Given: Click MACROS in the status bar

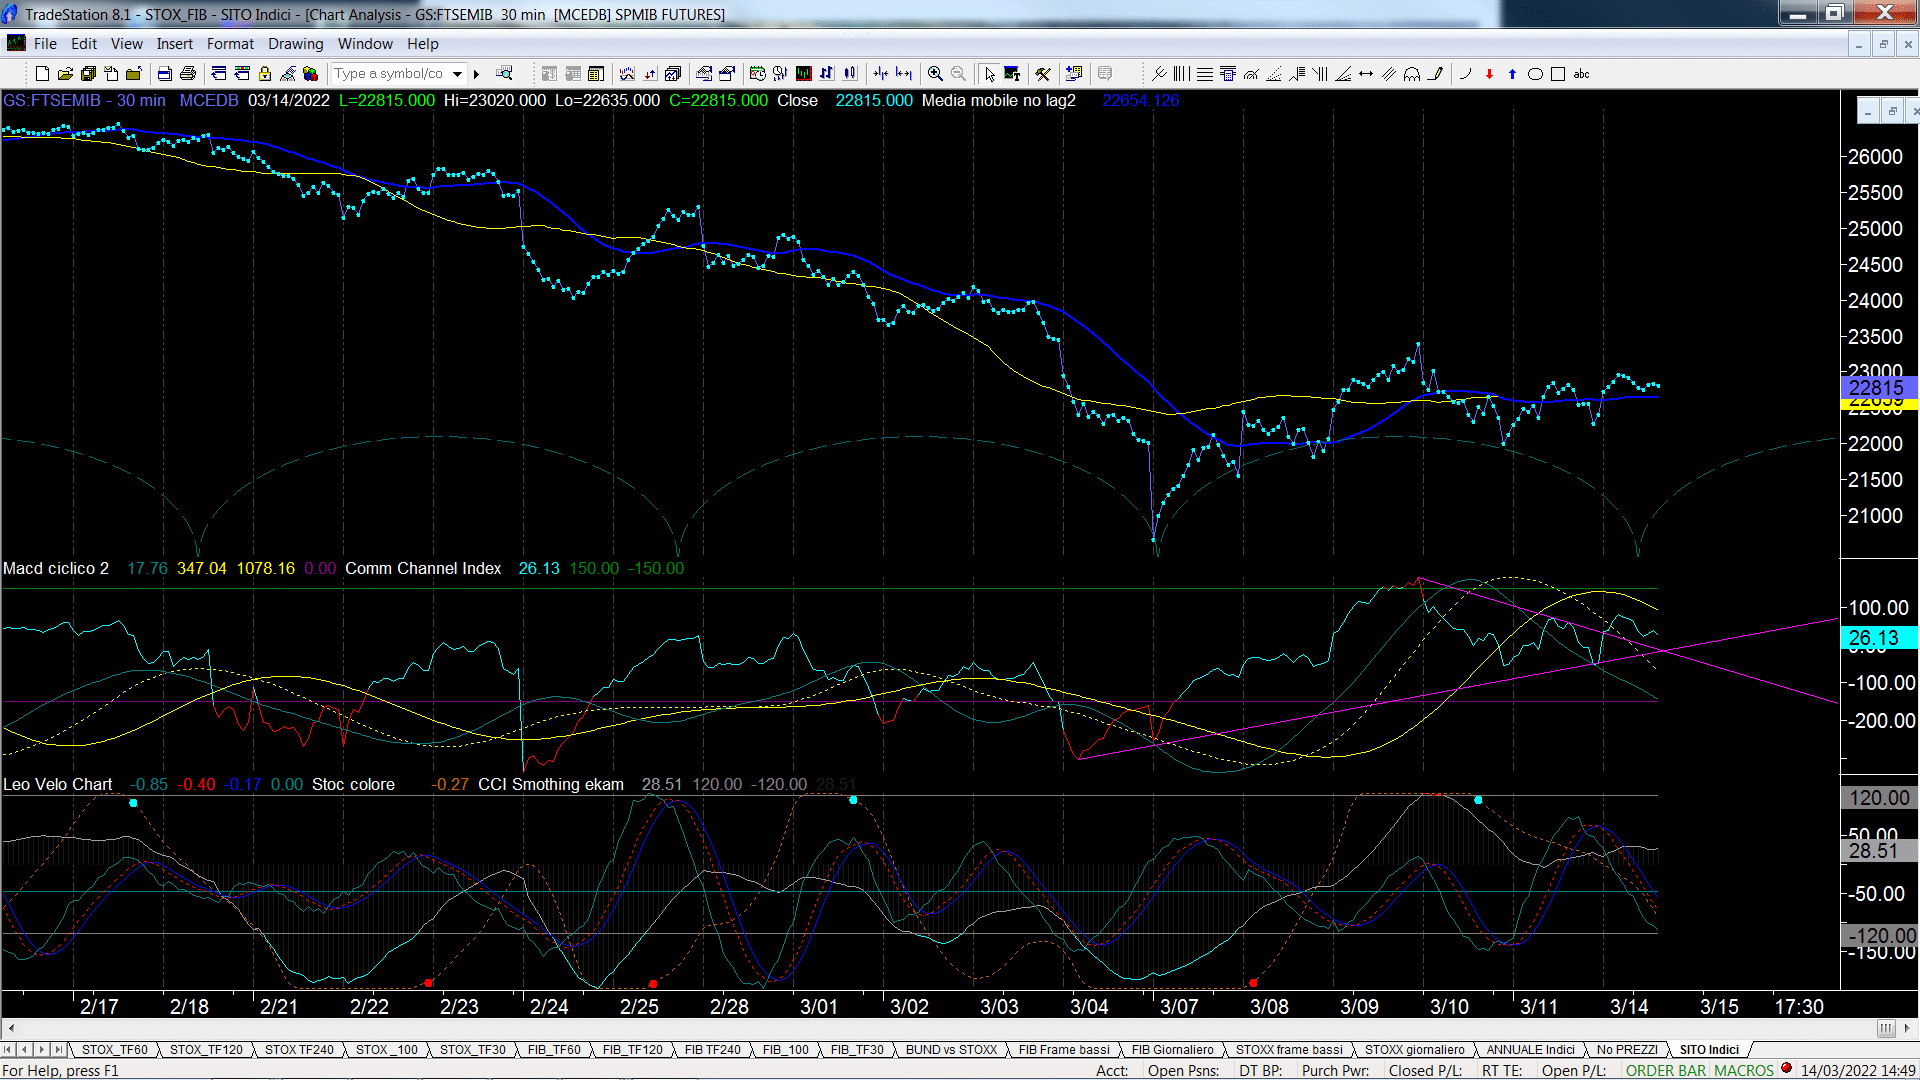Looking at the screenshot, I should 1743,1071.
